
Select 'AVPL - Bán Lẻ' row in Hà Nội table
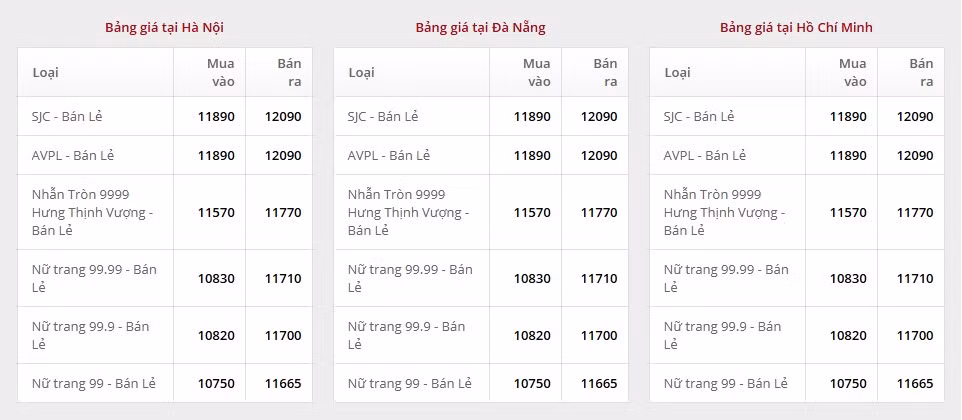tap(164, 155)
